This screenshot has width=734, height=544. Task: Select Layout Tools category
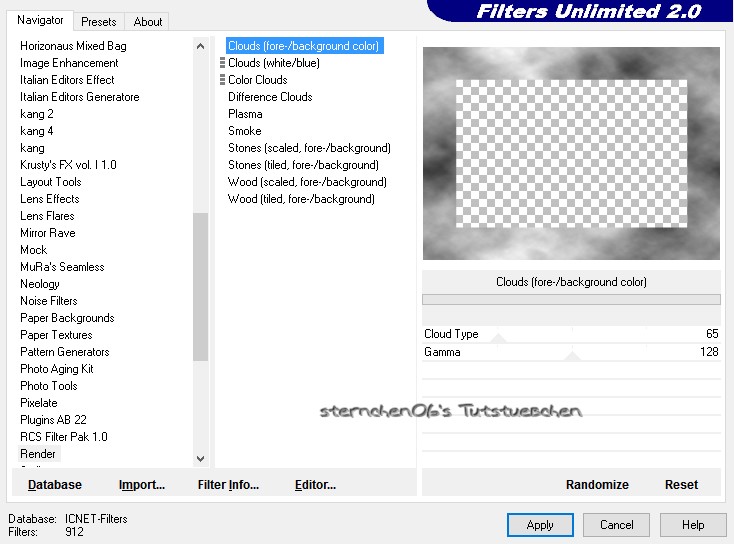[51, 182]
